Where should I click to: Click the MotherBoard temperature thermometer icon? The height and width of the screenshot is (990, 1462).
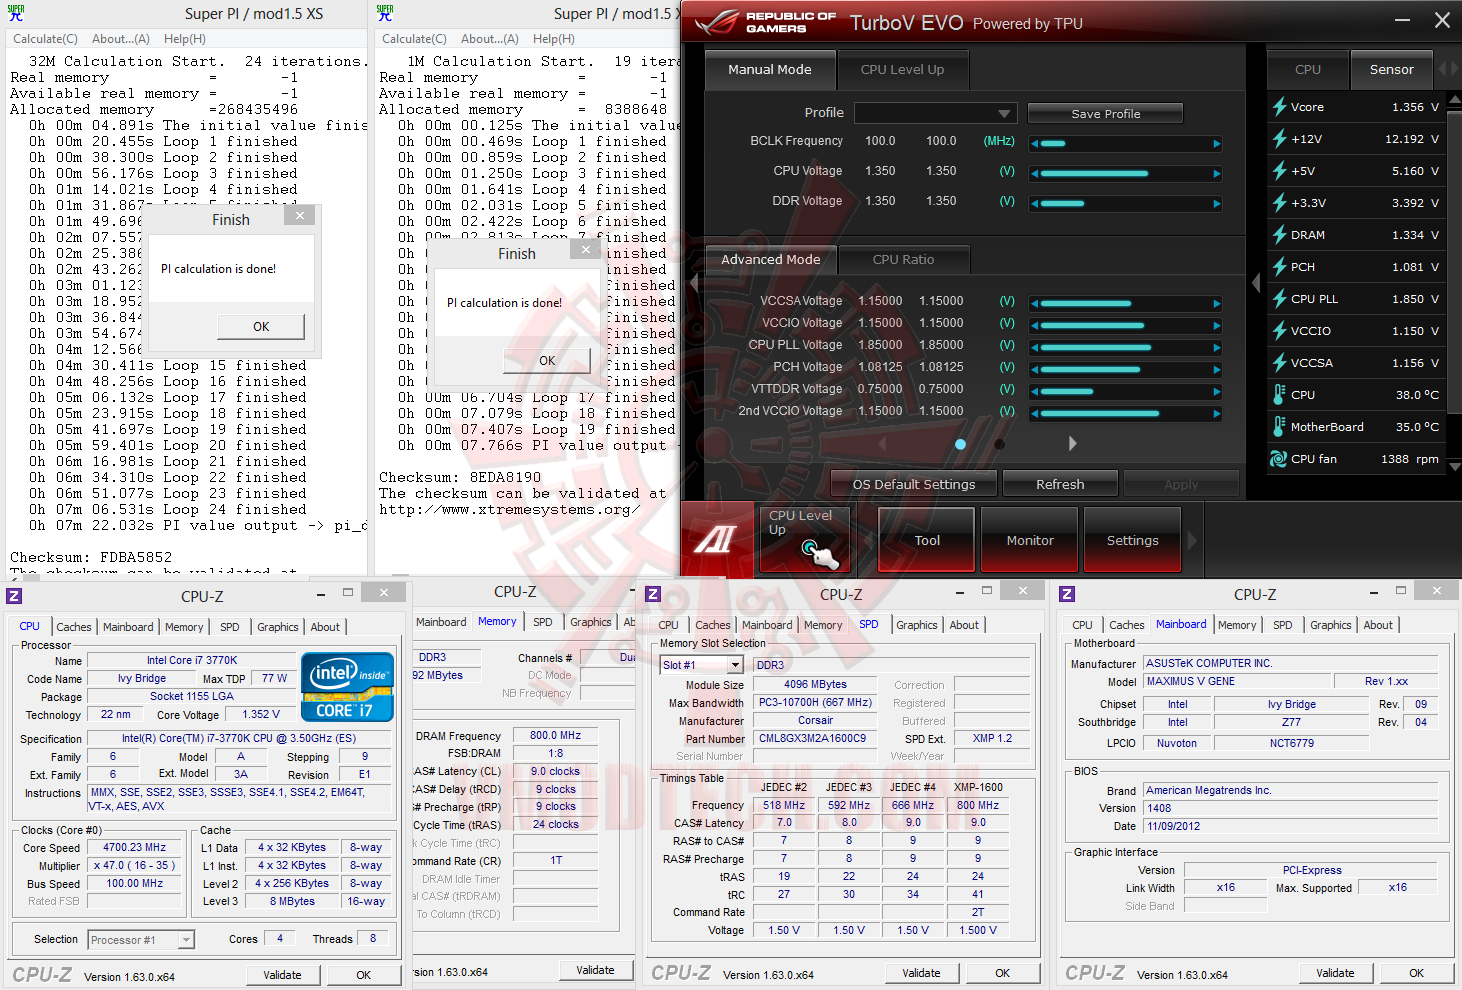tap(1279, 427)
